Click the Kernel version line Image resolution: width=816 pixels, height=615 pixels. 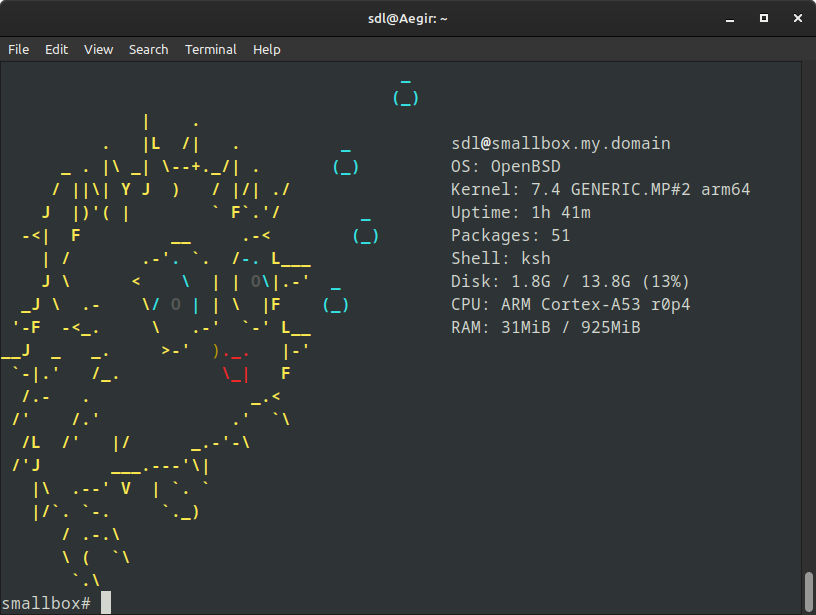600,190
